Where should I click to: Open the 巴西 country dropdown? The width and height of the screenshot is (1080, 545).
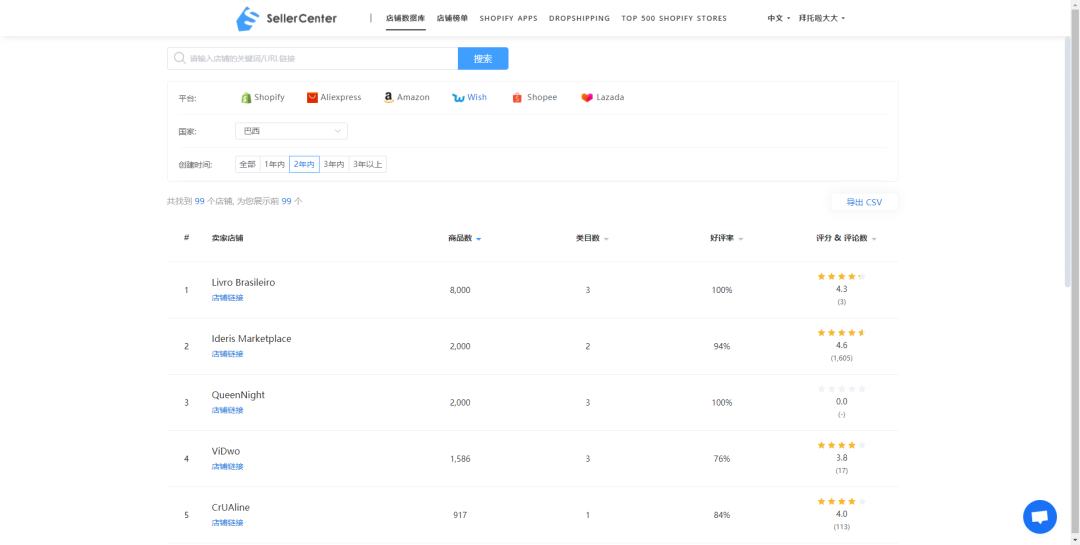(x=291, y=131)
